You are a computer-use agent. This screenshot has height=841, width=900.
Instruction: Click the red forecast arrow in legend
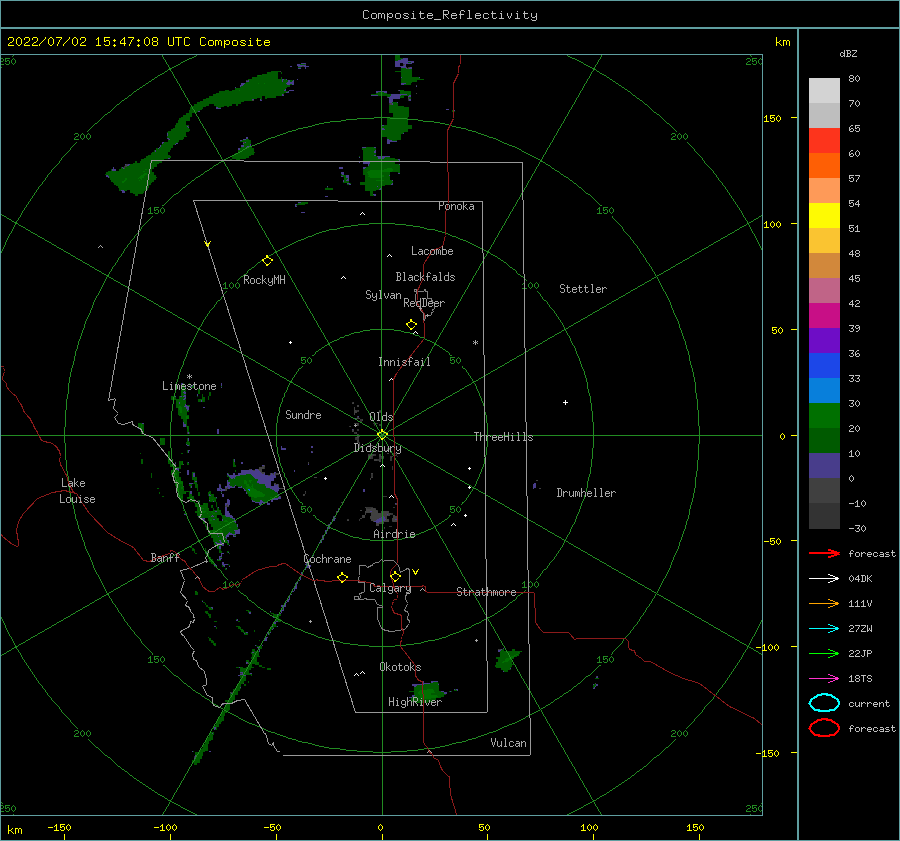(824, 553)
